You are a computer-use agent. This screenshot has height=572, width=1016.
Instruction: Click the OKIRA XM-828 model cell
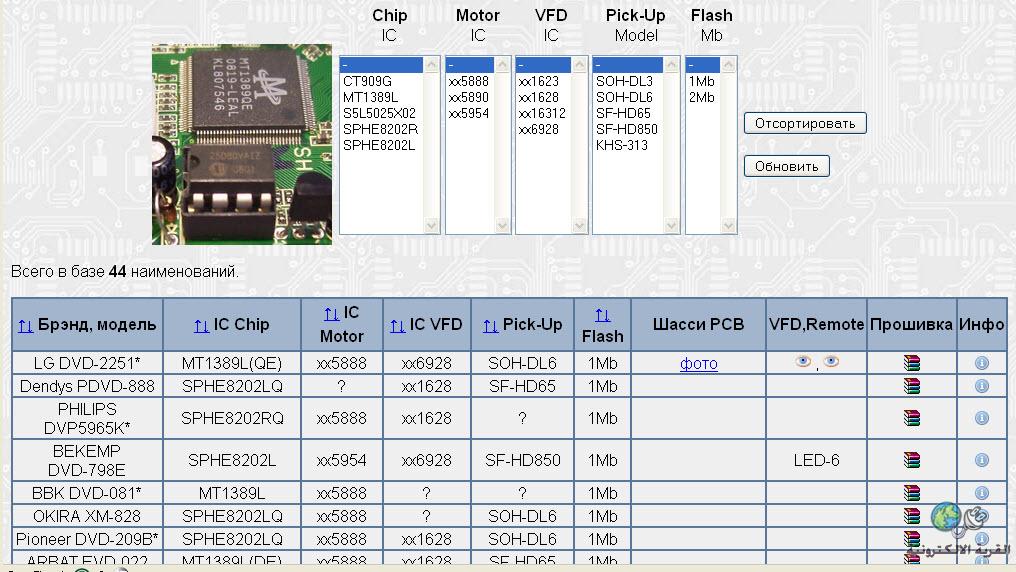tap(87, 516)
